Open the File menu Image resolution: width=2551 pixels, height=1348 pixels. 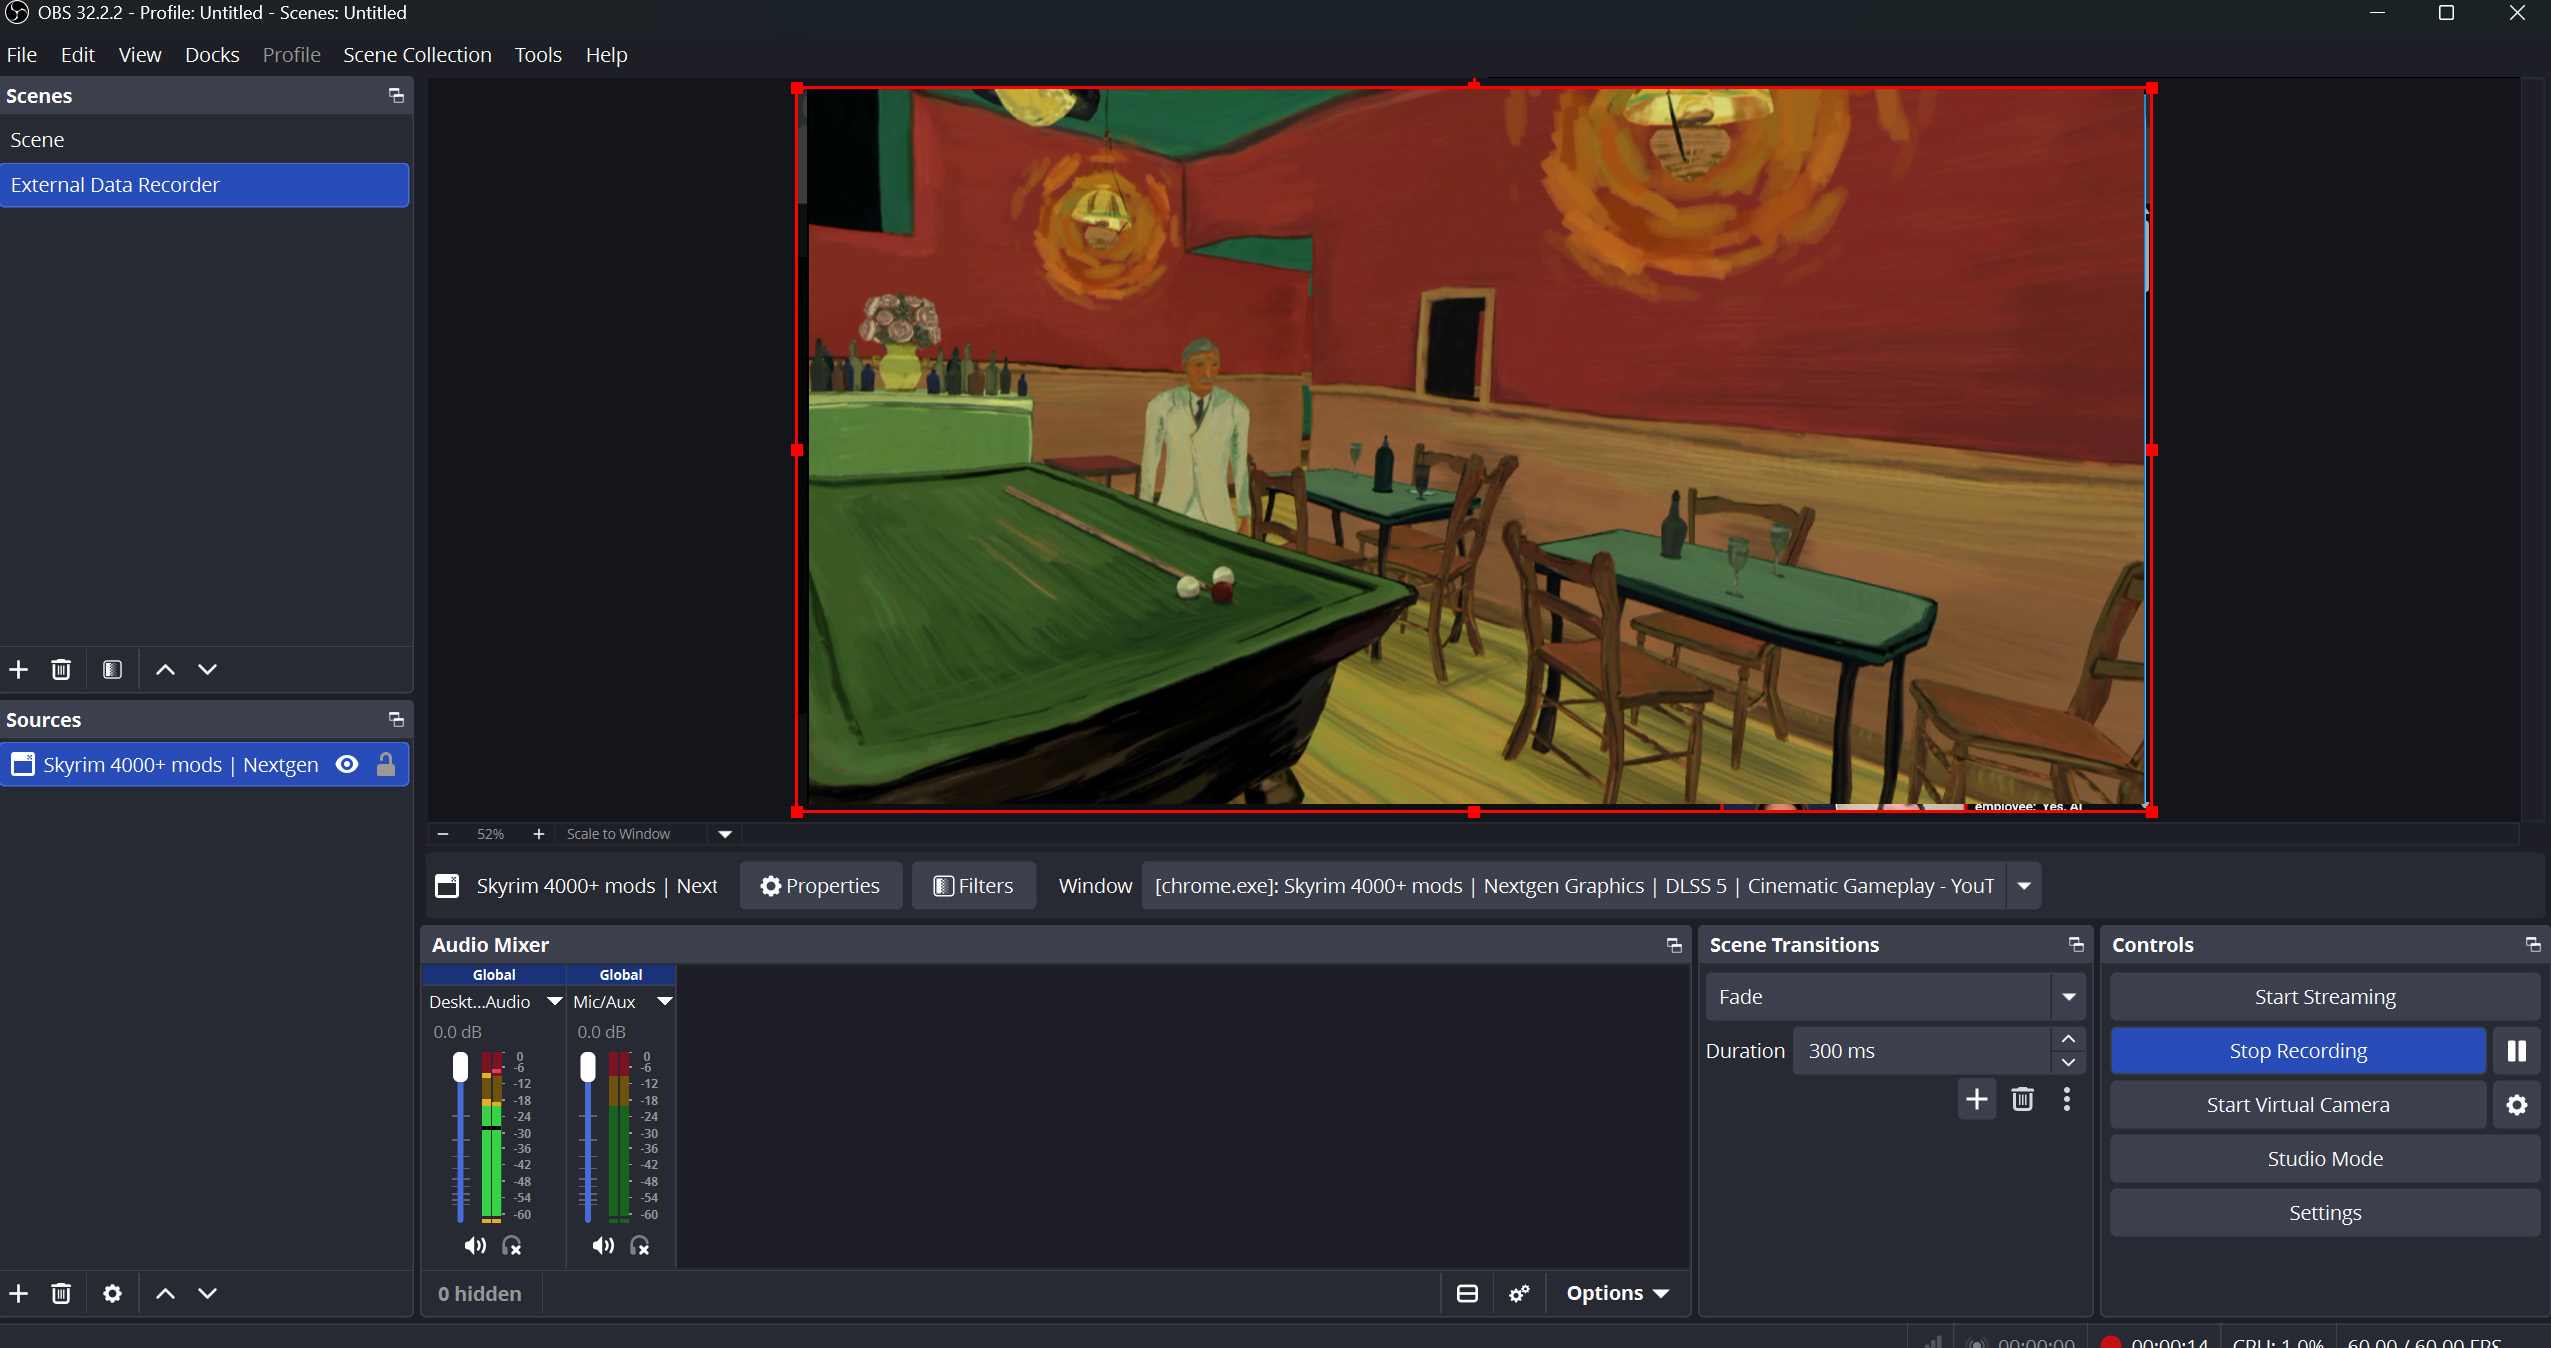[x=22, y=55]
